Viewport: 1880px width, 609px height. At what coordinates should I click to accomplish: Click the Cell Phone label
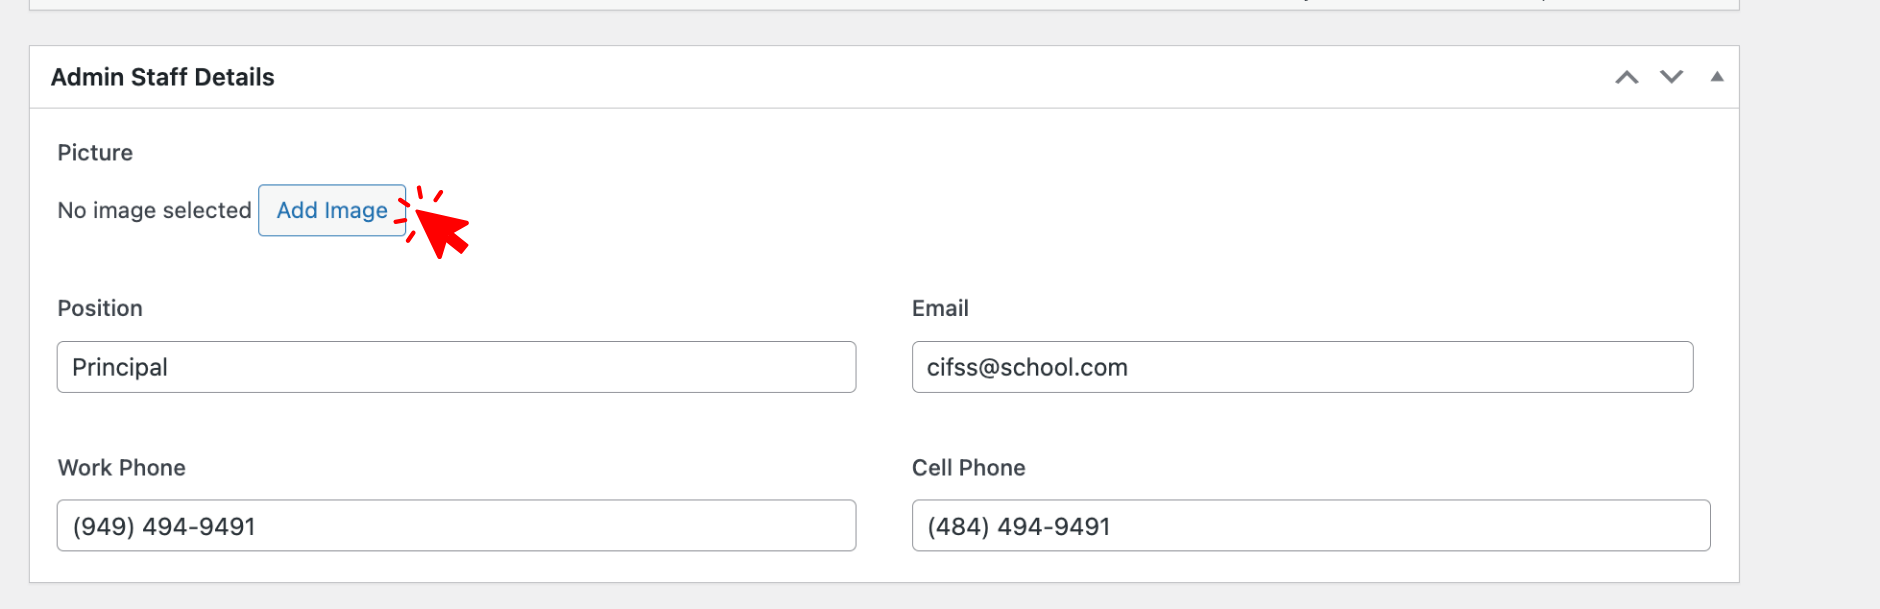[x=968, y=468]
